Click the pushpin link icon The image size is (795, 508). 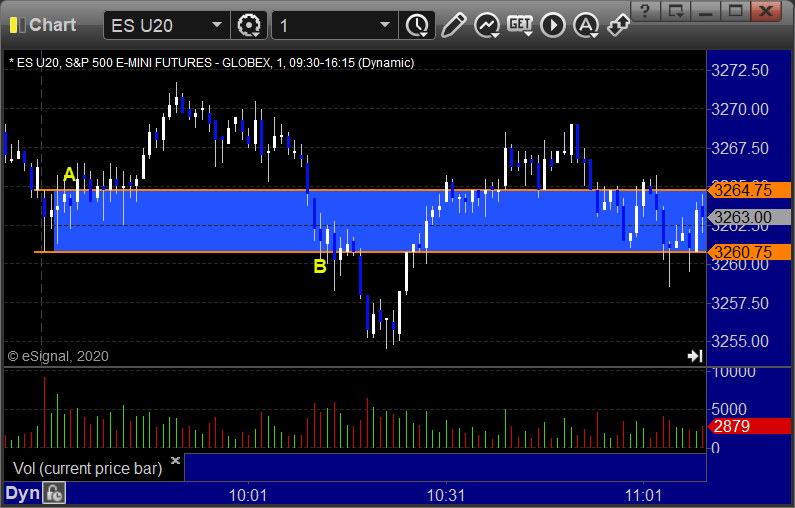point(618,25)
